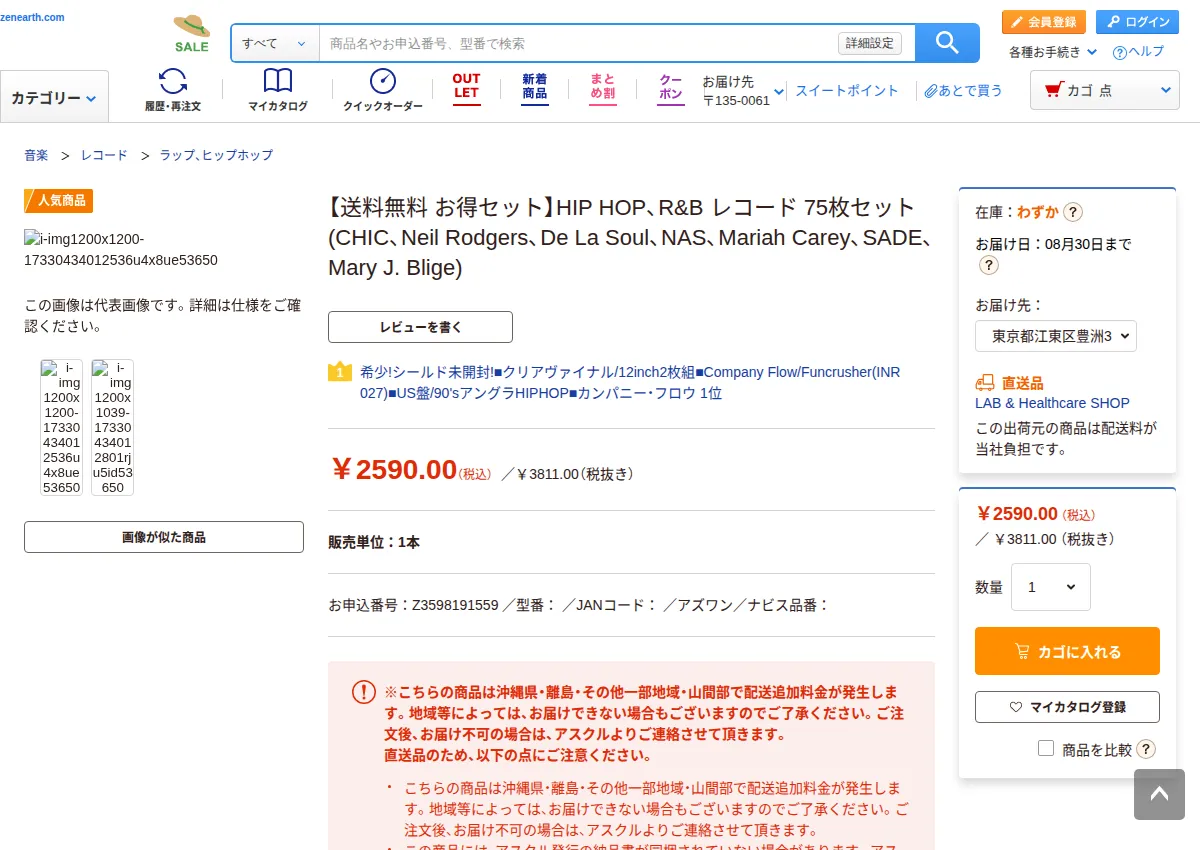The height and width of the screenshot is (850, 1200).
Task: Click the large red ￥2590.00 price
Action: click(x=393, y=469)
